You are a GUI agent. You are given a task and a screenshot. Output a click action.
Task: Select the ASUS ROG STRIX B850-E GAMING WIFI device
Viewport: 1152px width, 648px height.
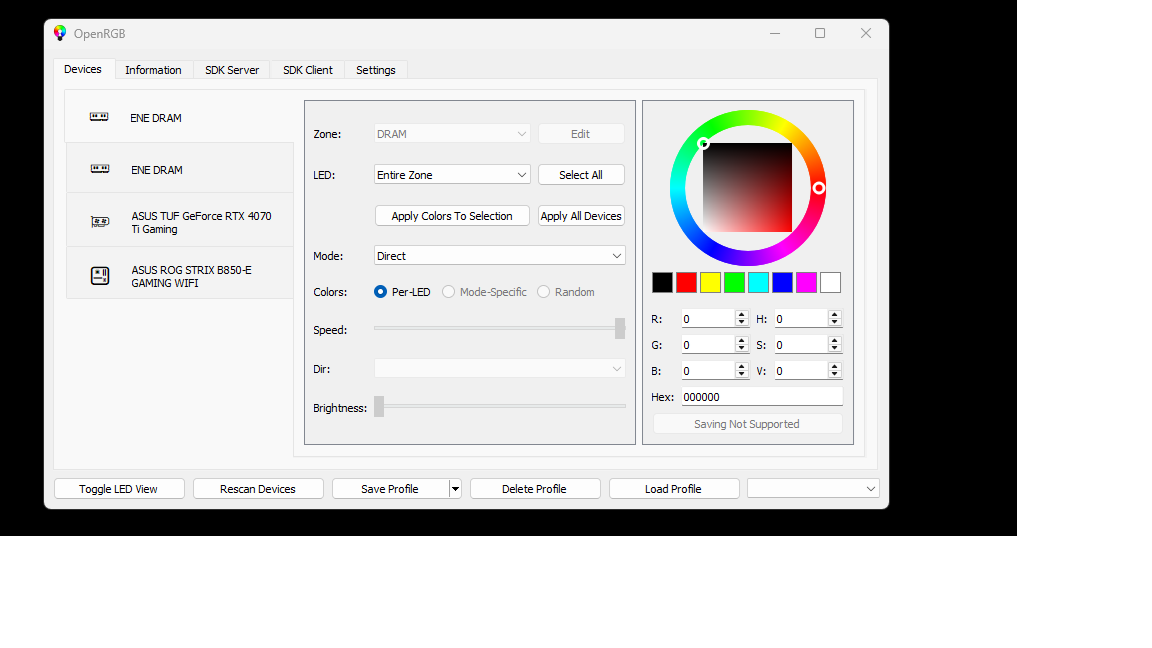point(180,273)
